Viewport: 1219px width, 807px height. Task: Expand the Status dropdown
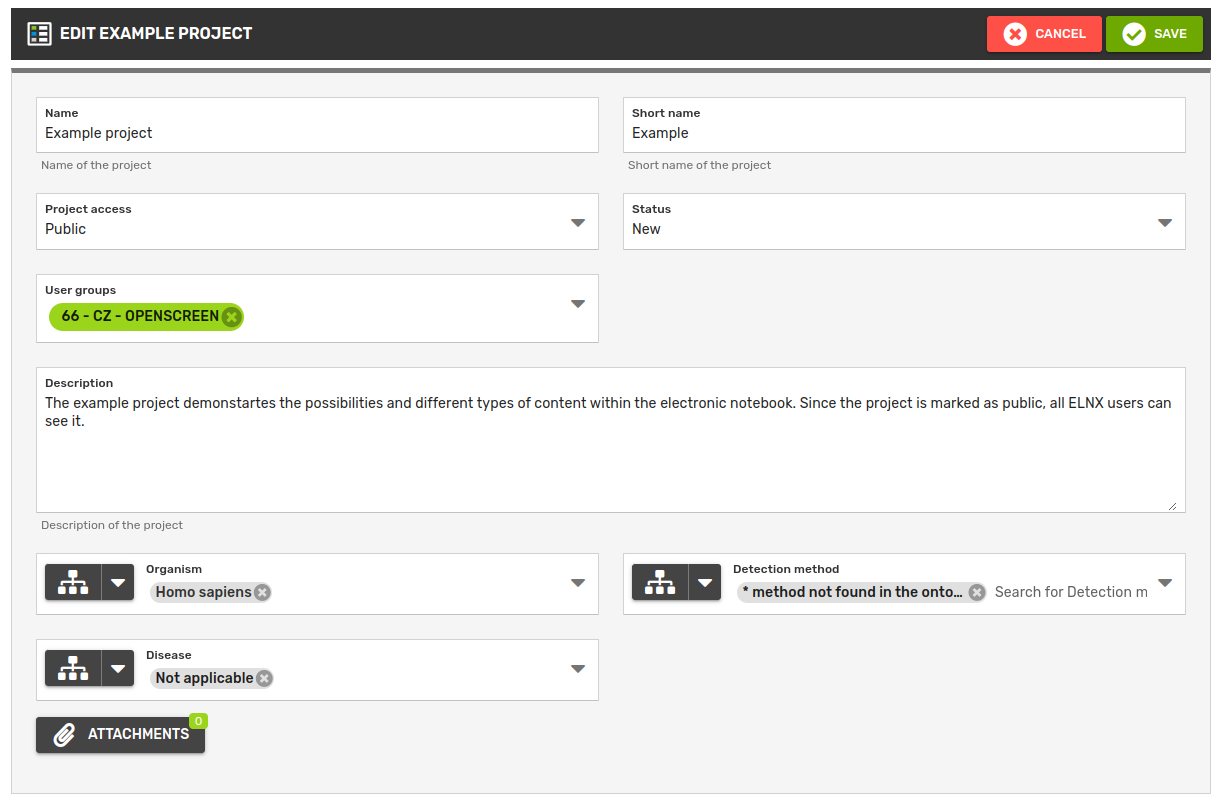pyautogui.click(x=1165, y=222)
